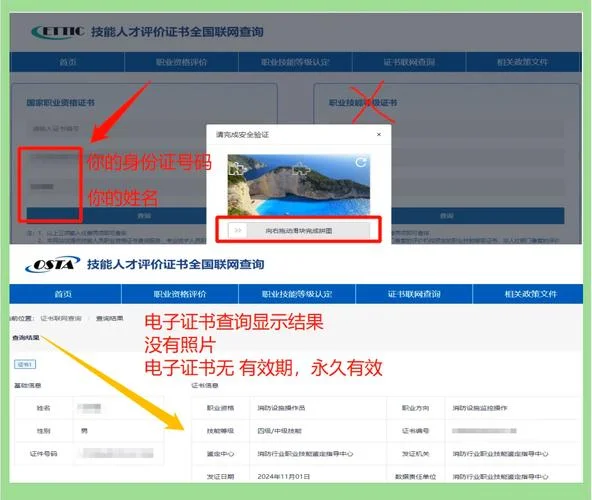Click 查询 button under 职业技能等级证书 panel
The width and height of the screenshot is (592, 500).
click(x=478, y=216)
